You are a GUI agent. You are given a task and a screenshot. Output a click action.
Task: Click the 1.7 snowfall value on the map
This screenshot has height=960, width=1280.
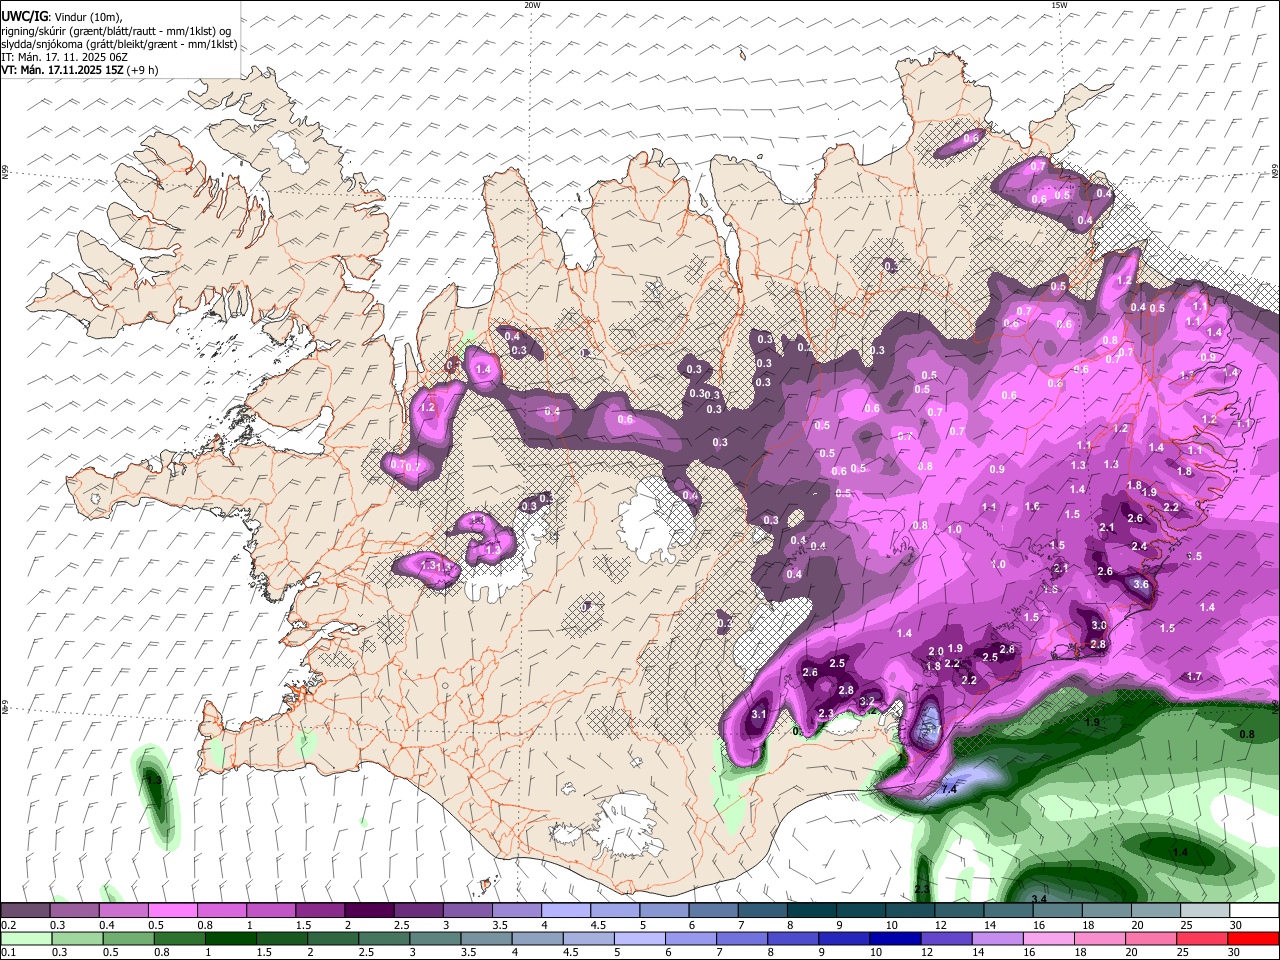[x=1194, y=677]
